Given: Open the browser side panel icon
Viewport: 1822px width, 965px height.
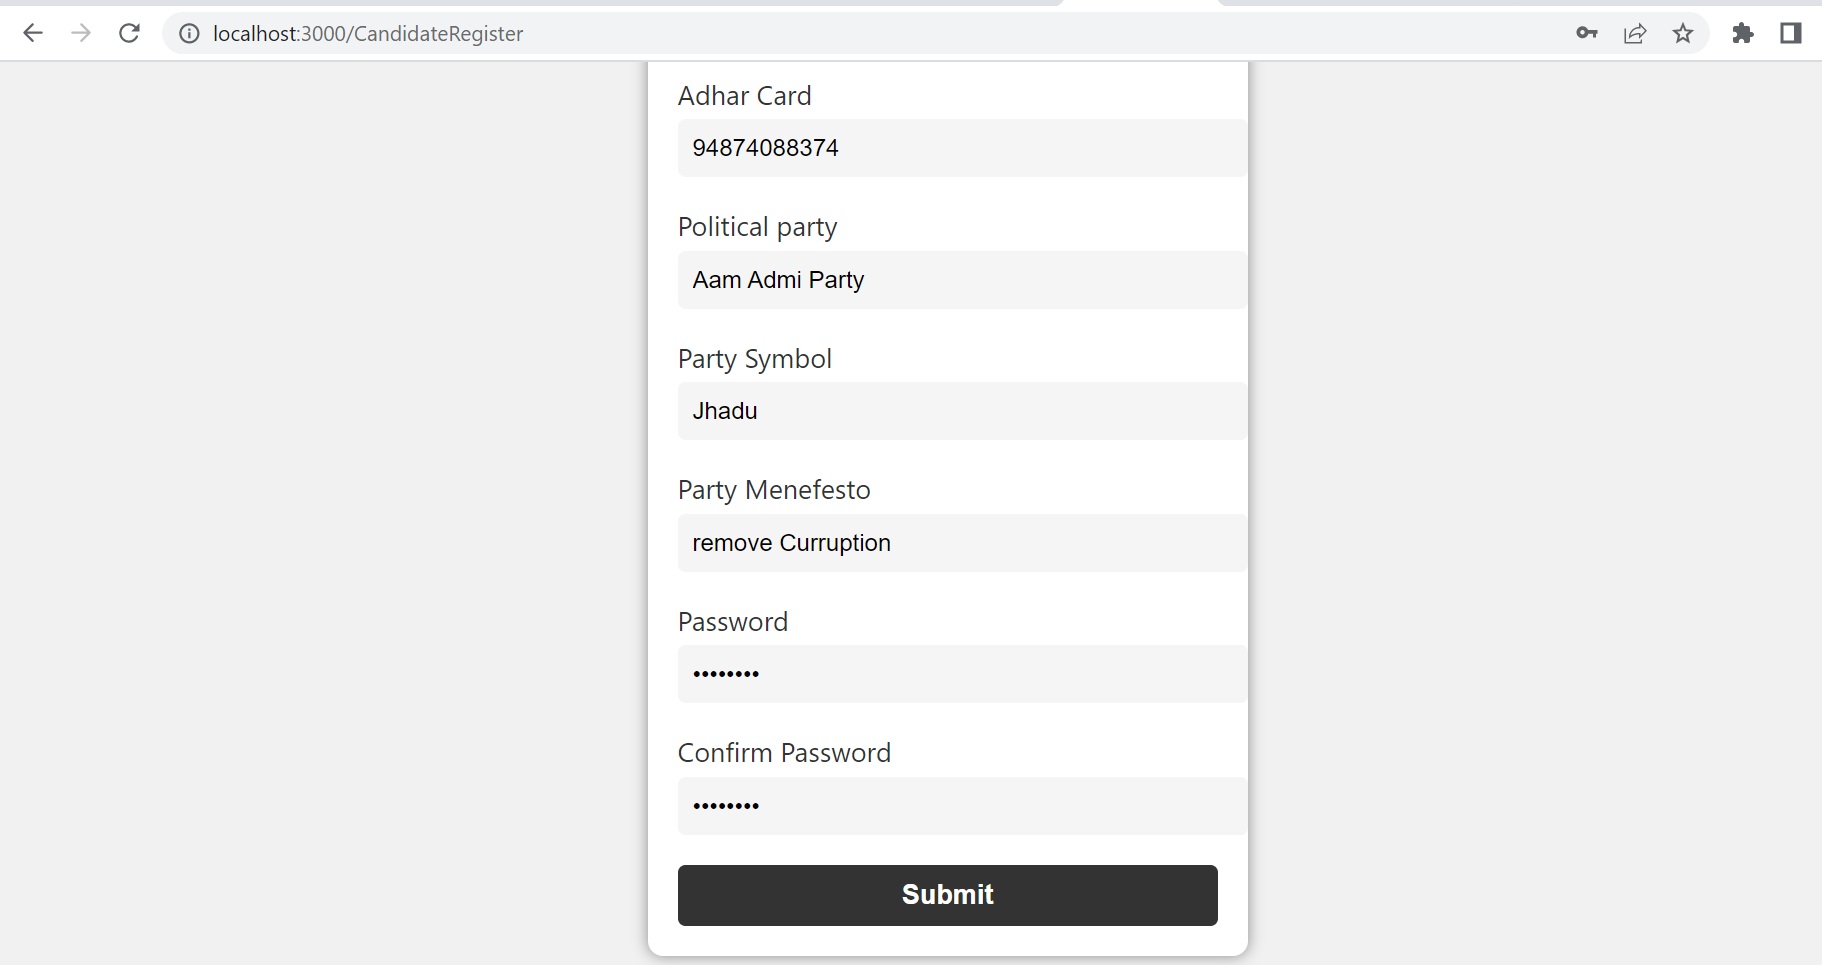Looking at the screenshot, I should pos(1790,33).
